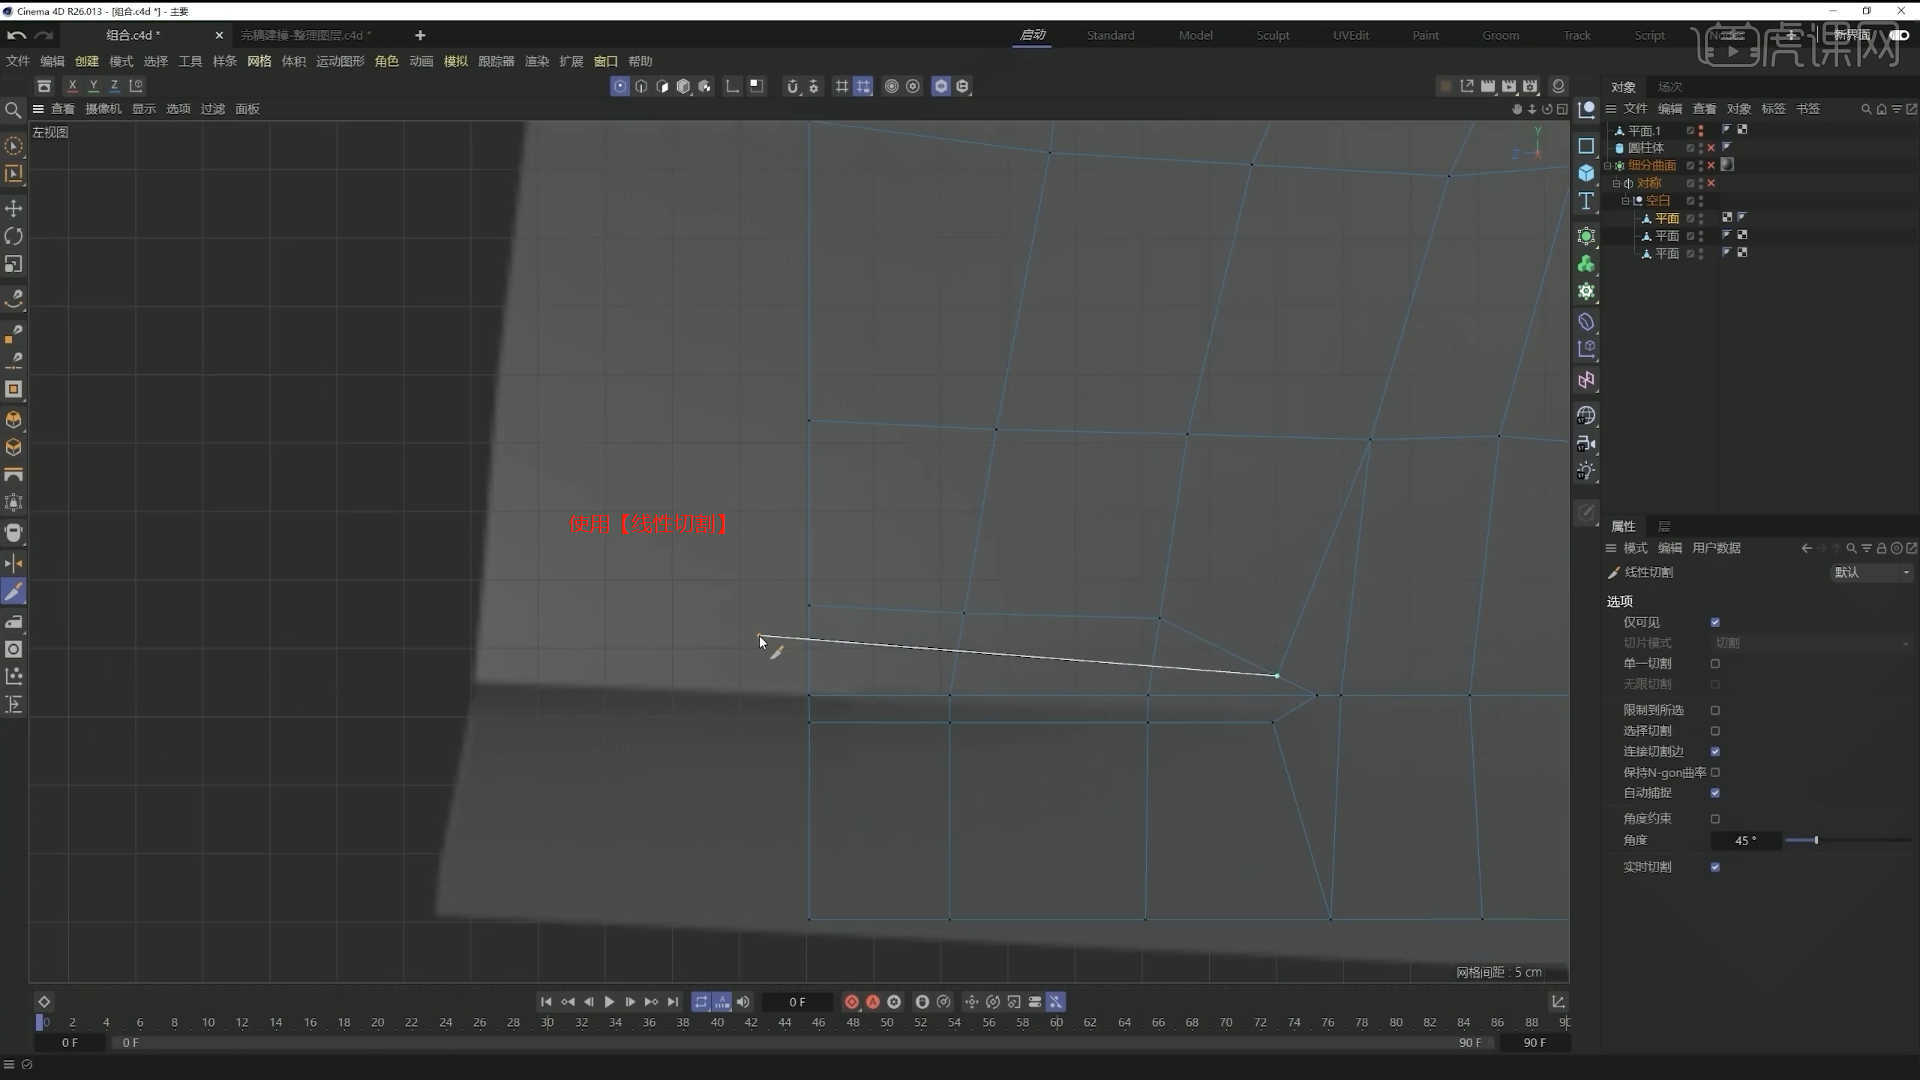Click the Camera object icon in right palette
The height and width of the screenshot is (1080, 1920).
coord(1586,443)
